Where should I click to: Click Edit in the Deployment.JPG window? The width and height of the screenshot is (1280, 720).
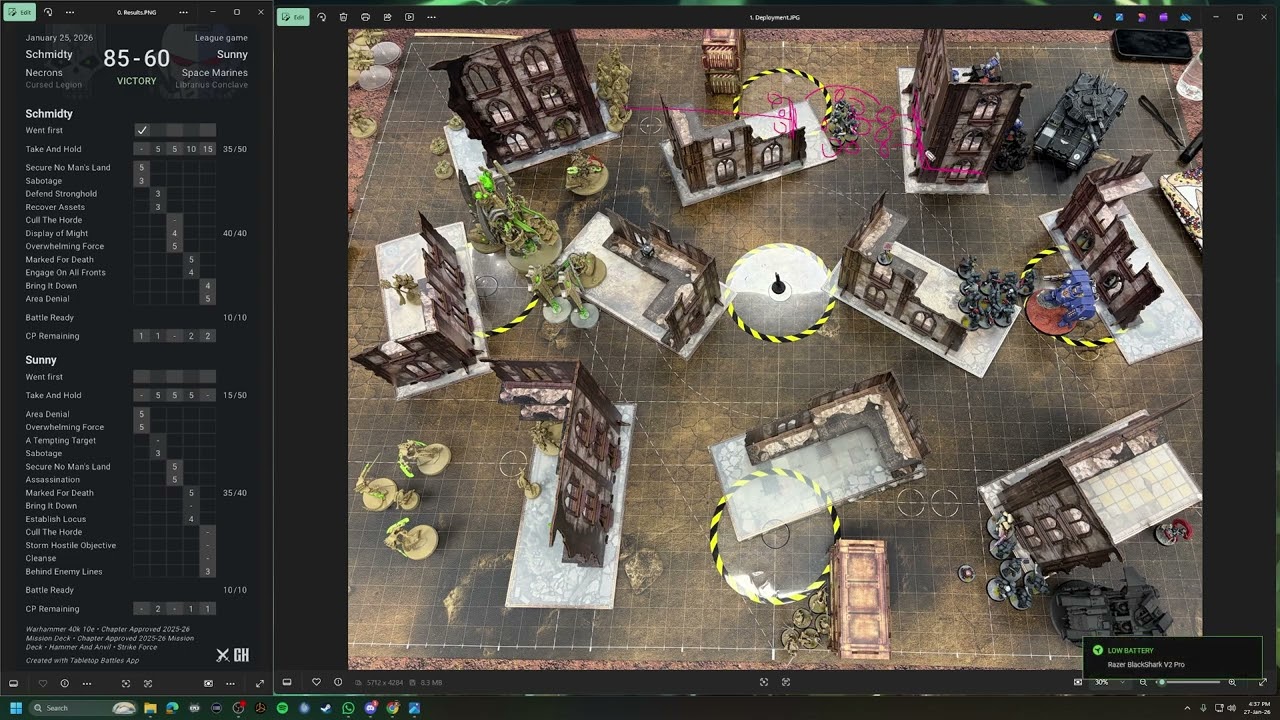point(293,17)
